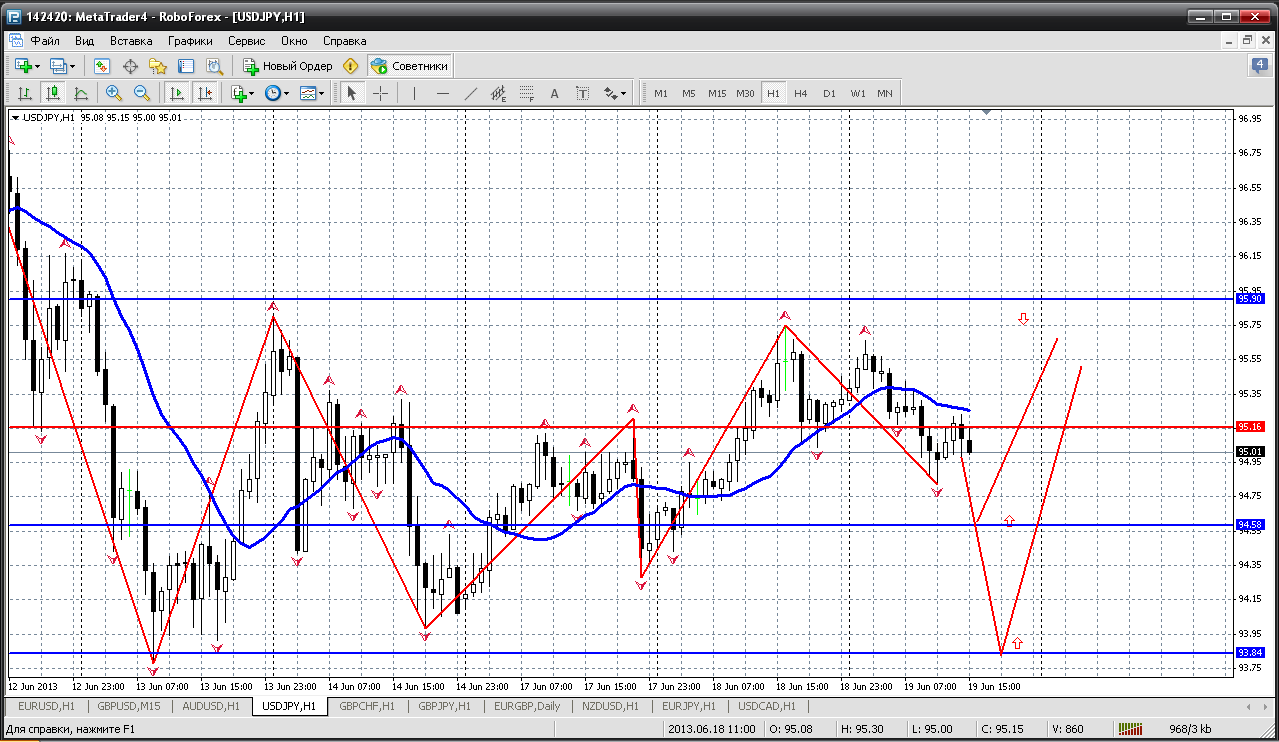Zoom in on the chart

click(114, 93)
